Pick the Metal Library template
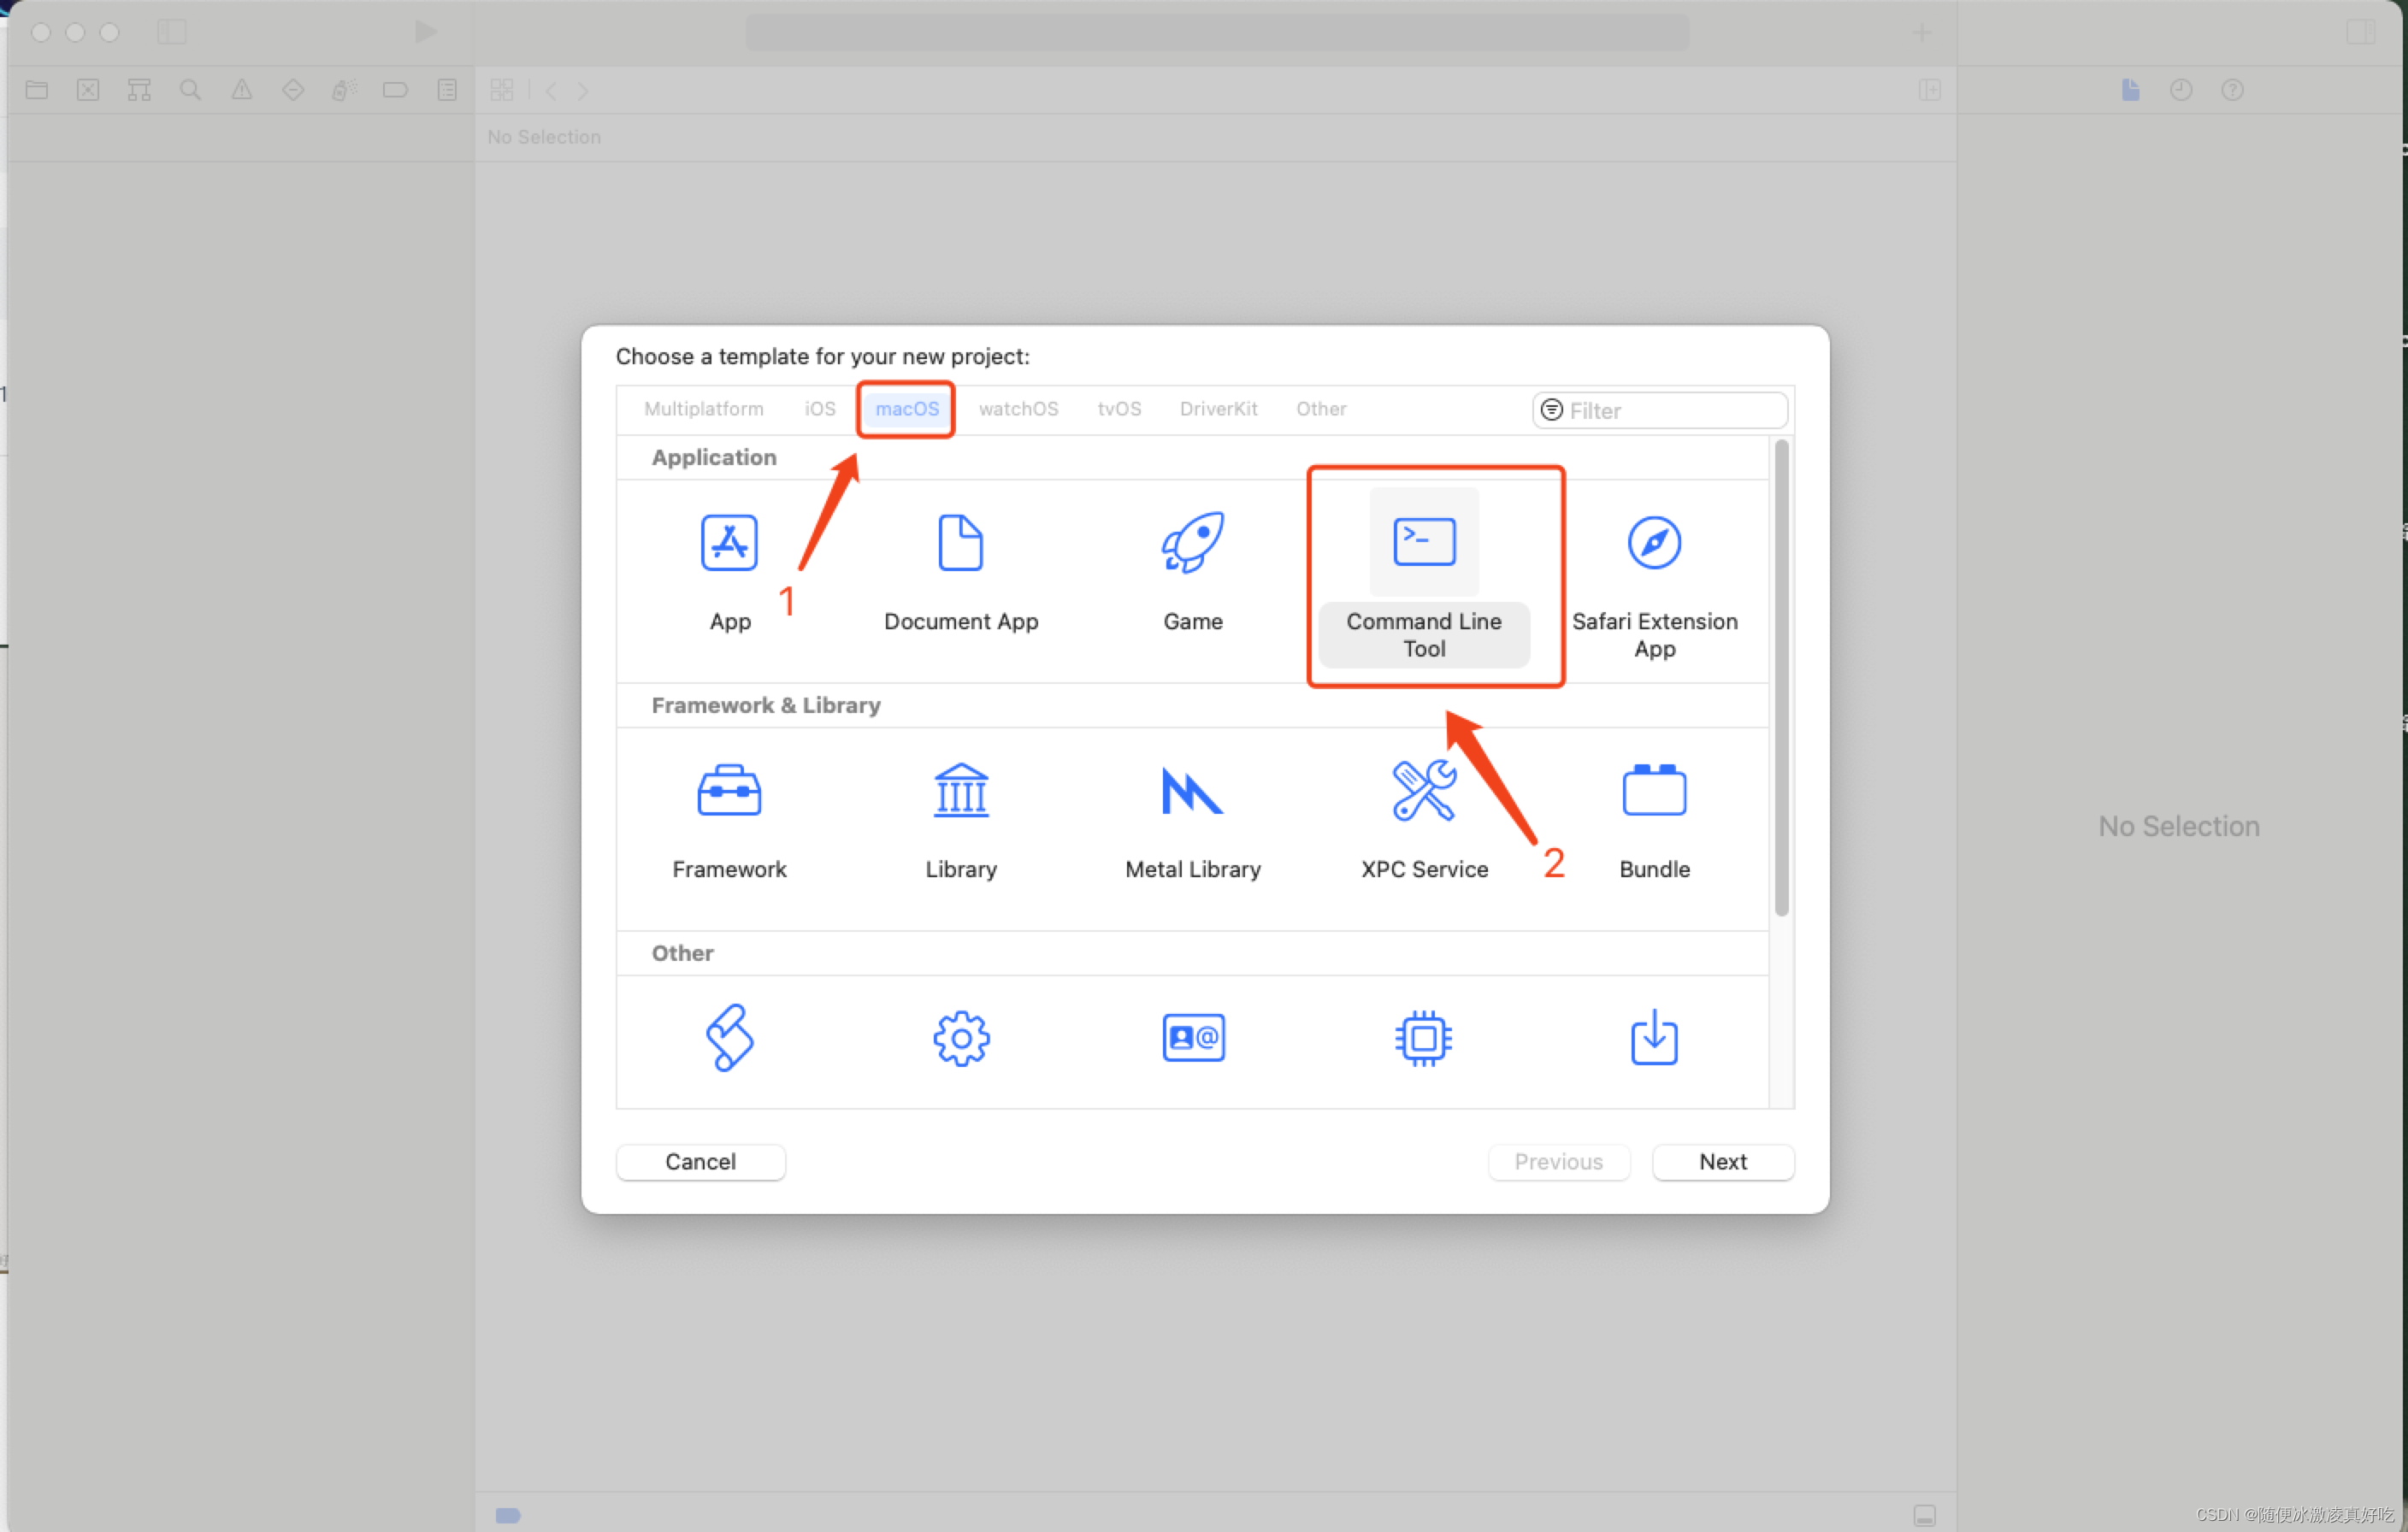Viewport: 2408px width, 1532px height. coord(1192,791)
